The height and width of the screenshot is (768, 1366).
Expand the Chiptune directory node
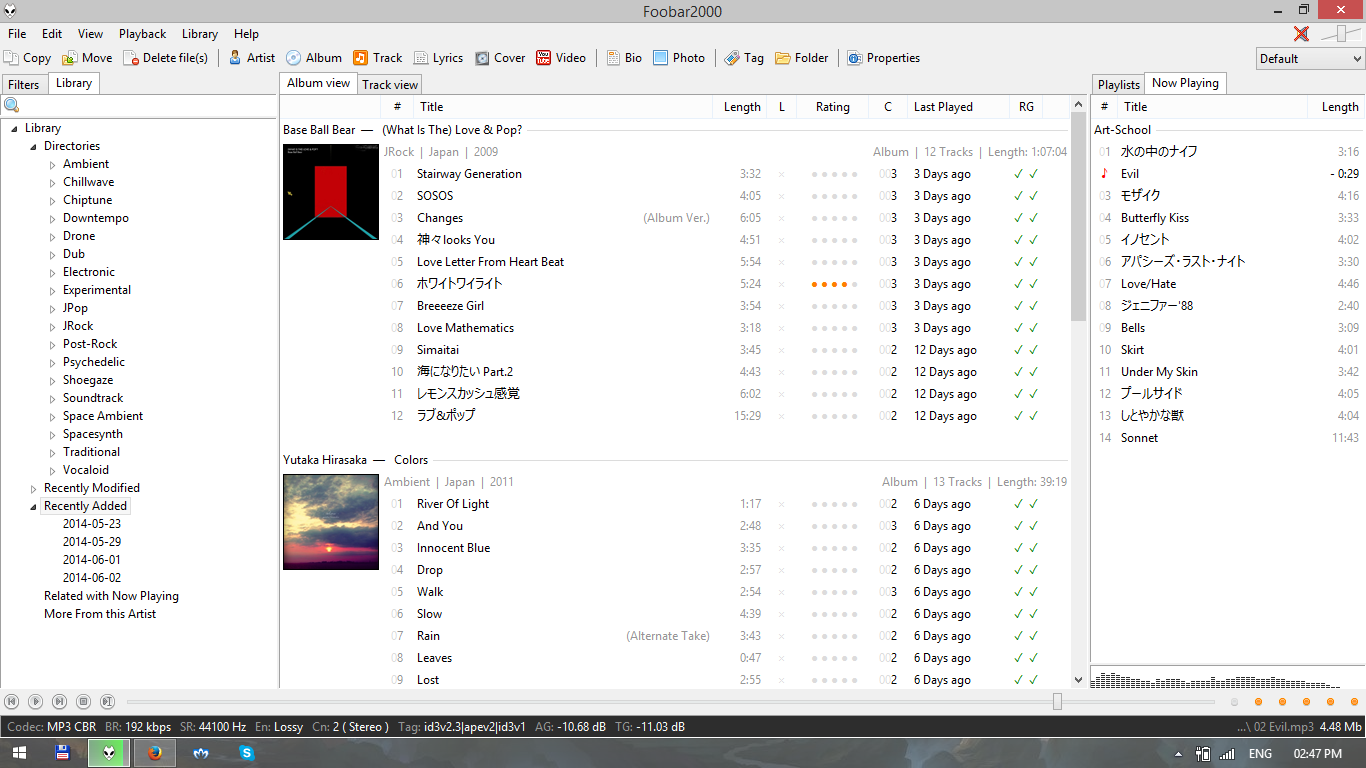coord(53,200)
